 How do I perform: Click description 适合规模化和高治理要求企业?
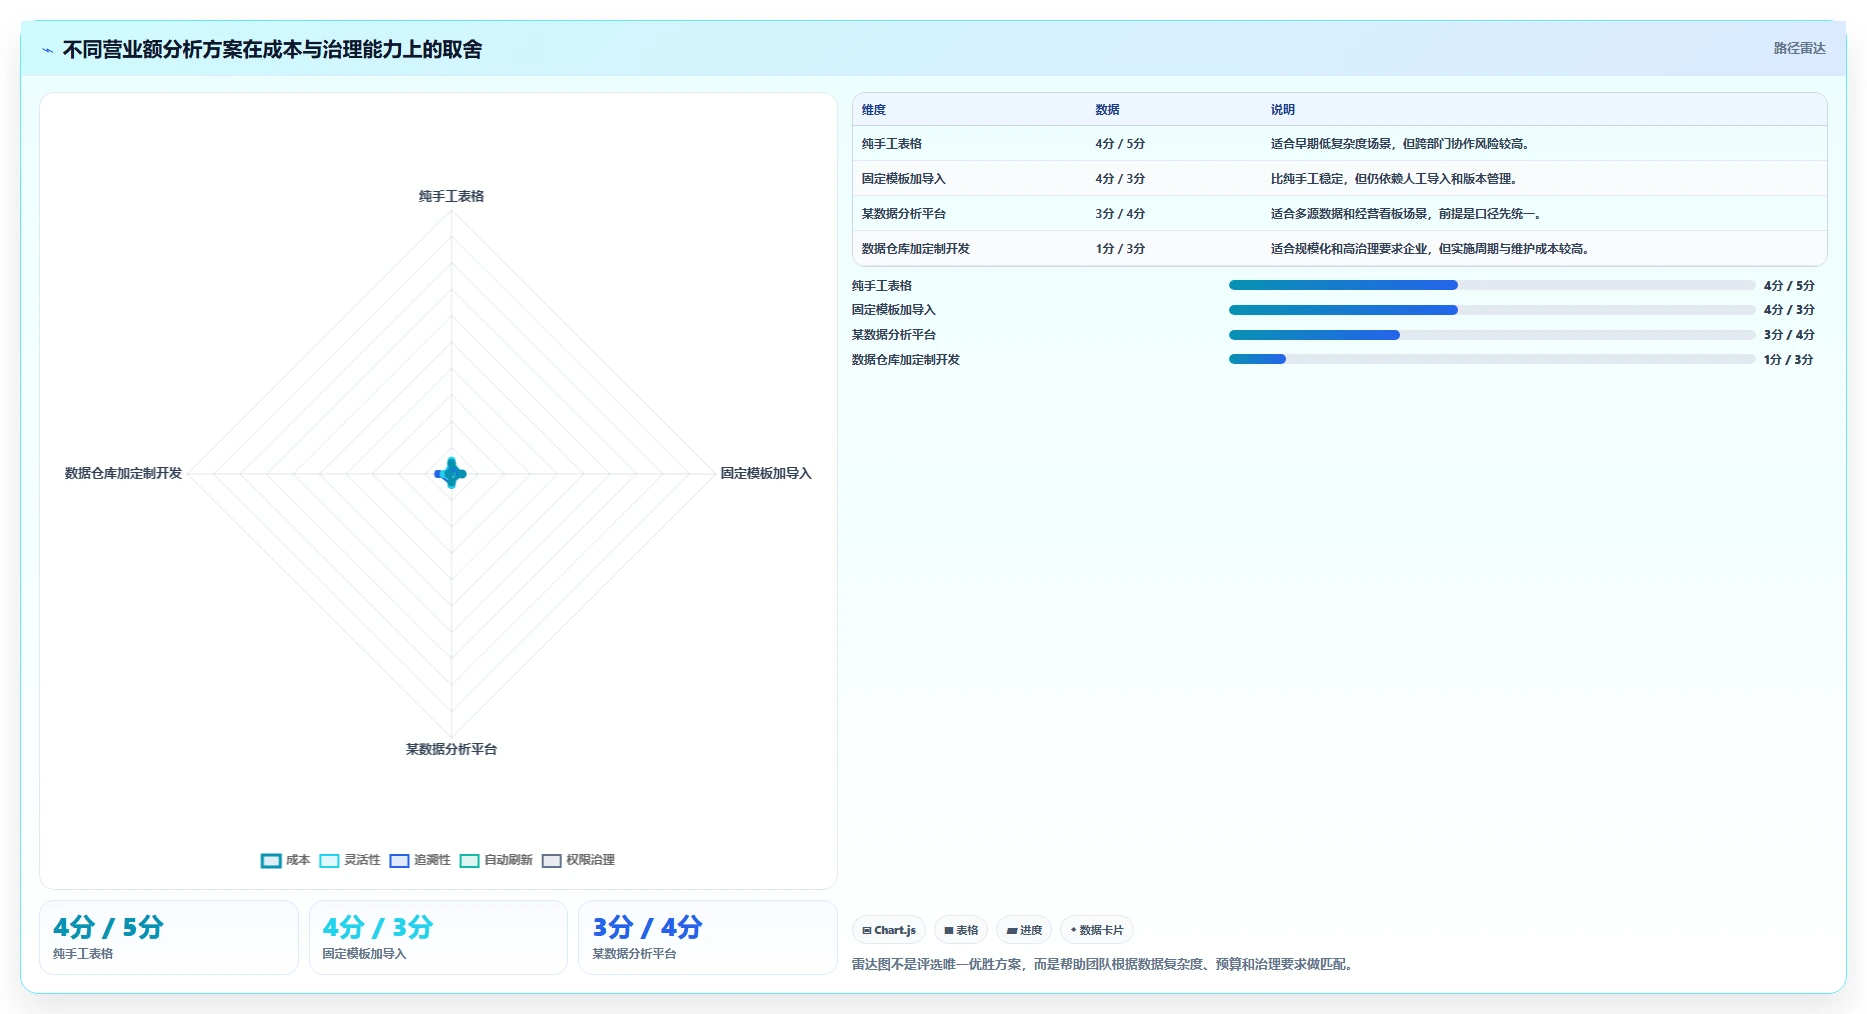(1430, 249)
